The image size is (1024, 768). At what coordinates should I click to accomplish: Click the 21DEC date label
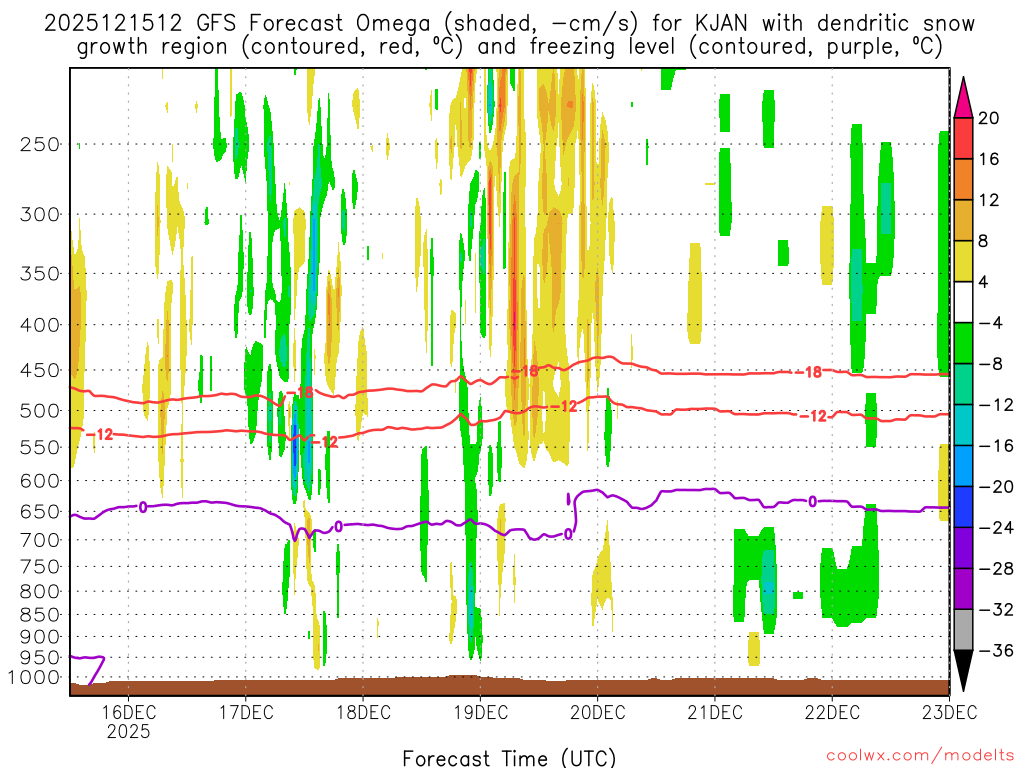point(714,712)
